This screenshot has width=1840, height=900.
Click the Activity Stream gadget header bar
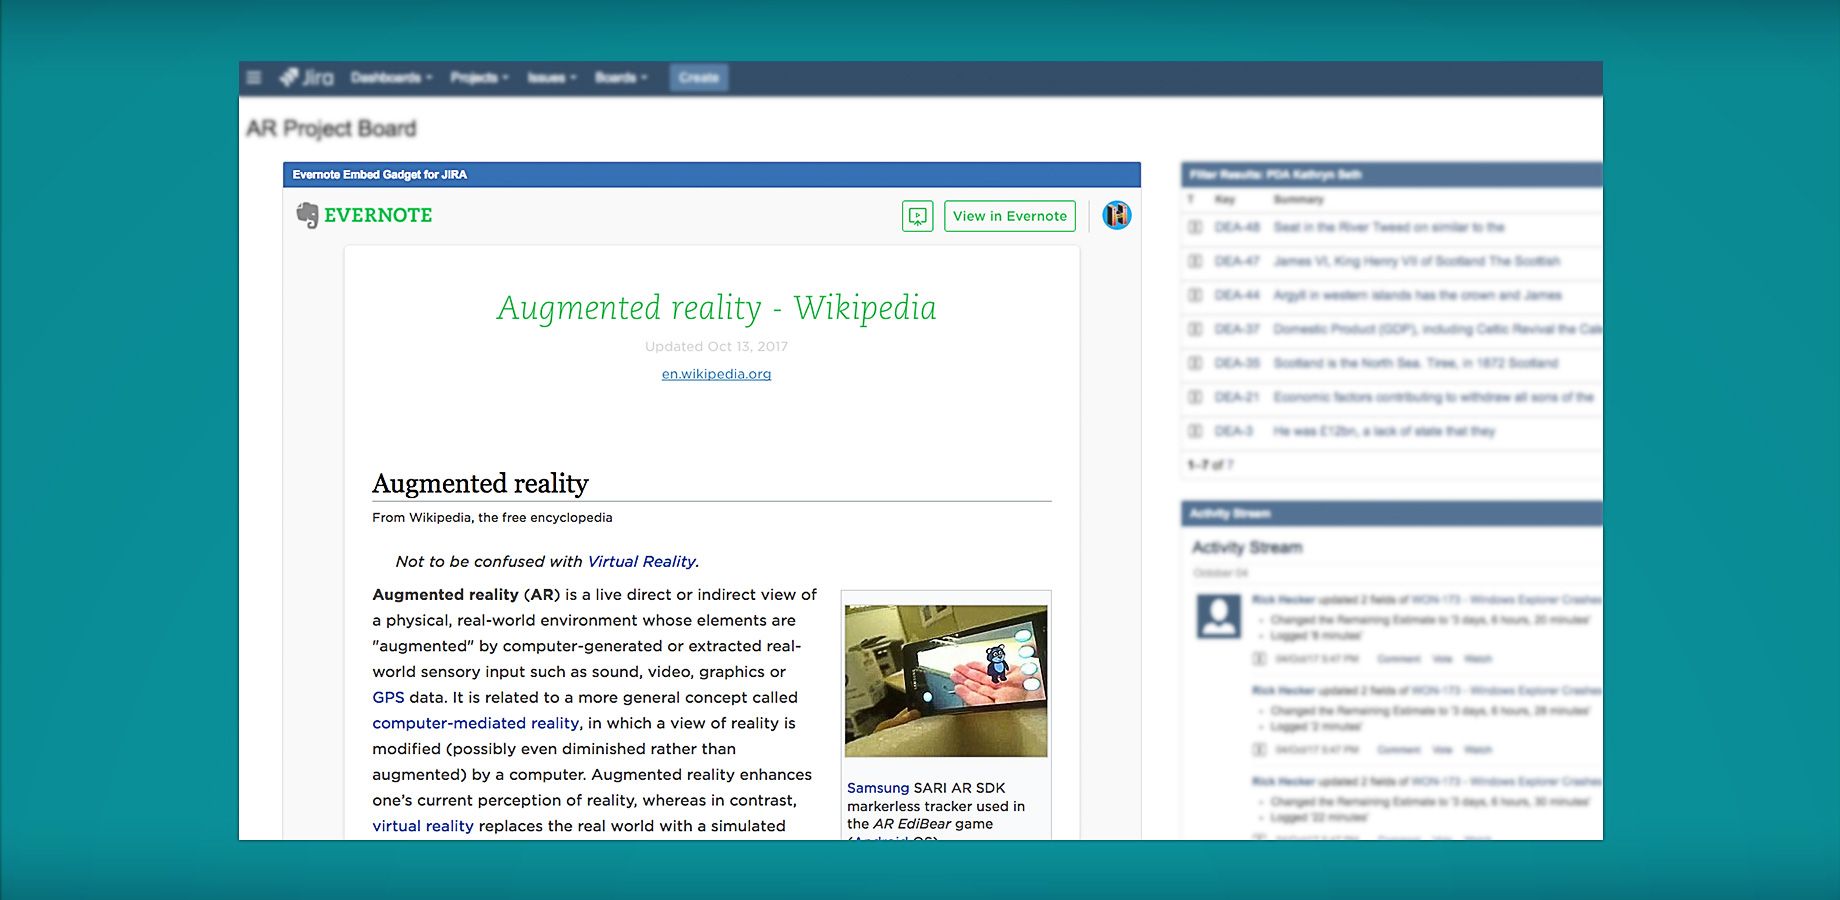pyautogui.click(x=1391, y=513)
